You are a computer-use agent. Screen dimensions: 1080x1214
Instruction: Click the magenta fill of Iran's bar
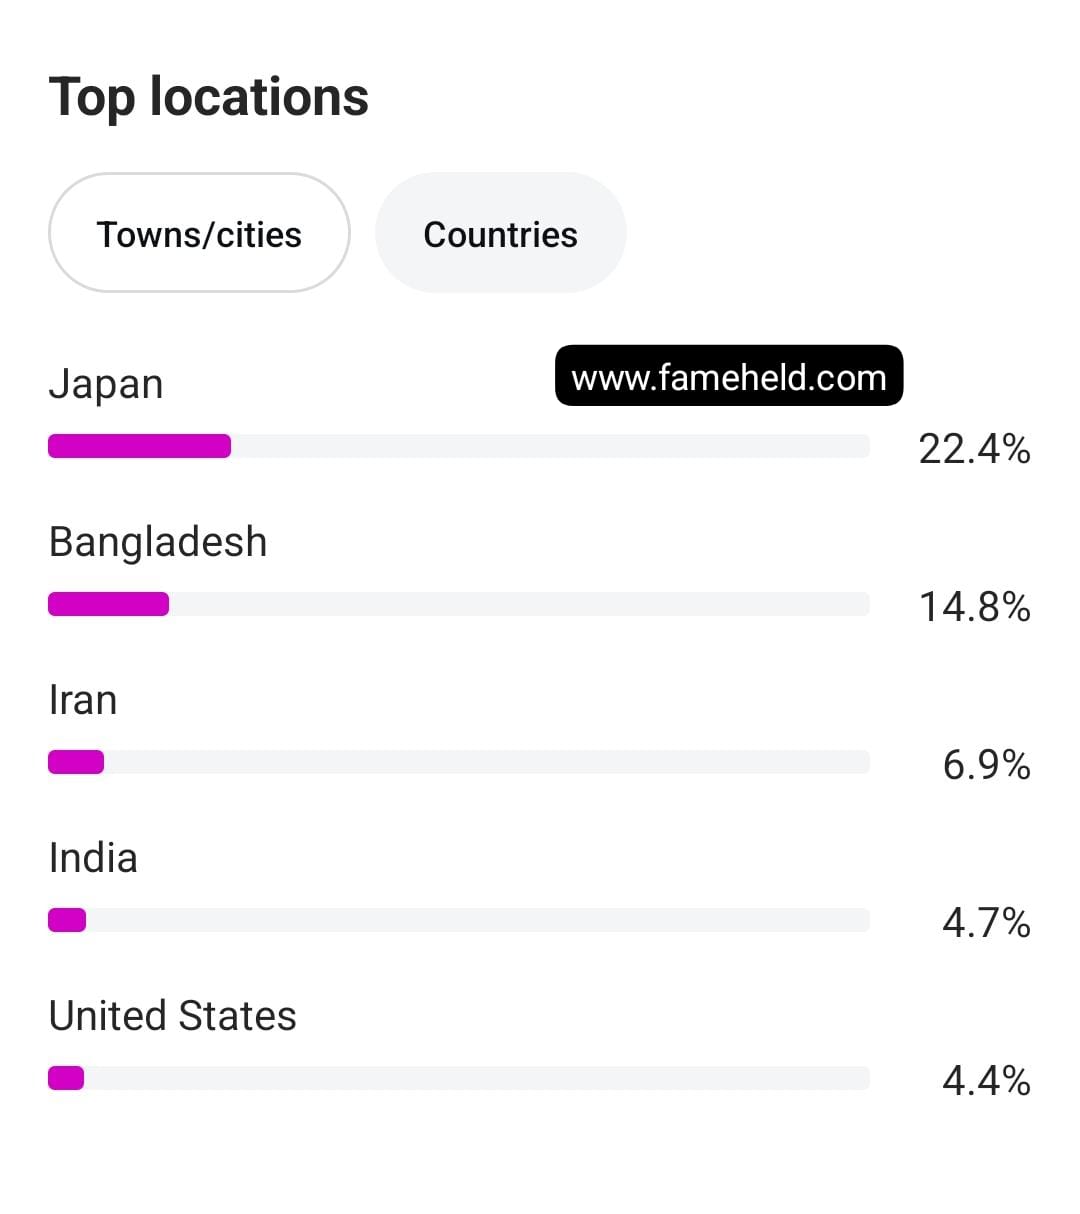point(76,762)
